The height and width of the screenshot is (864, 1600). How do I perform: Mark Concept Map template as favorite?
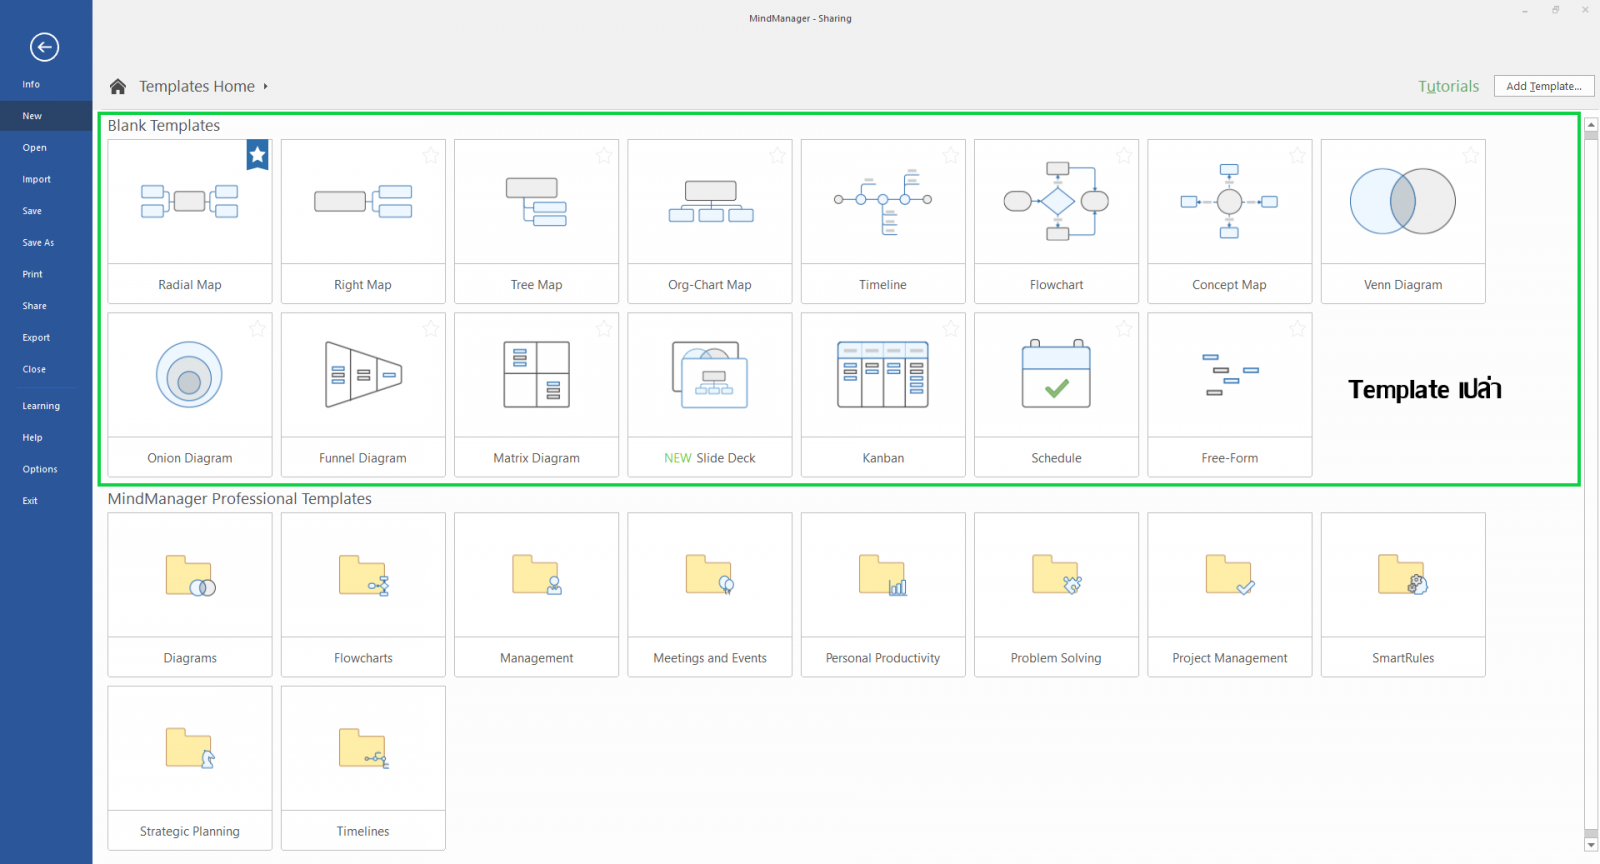point(1297,155)
